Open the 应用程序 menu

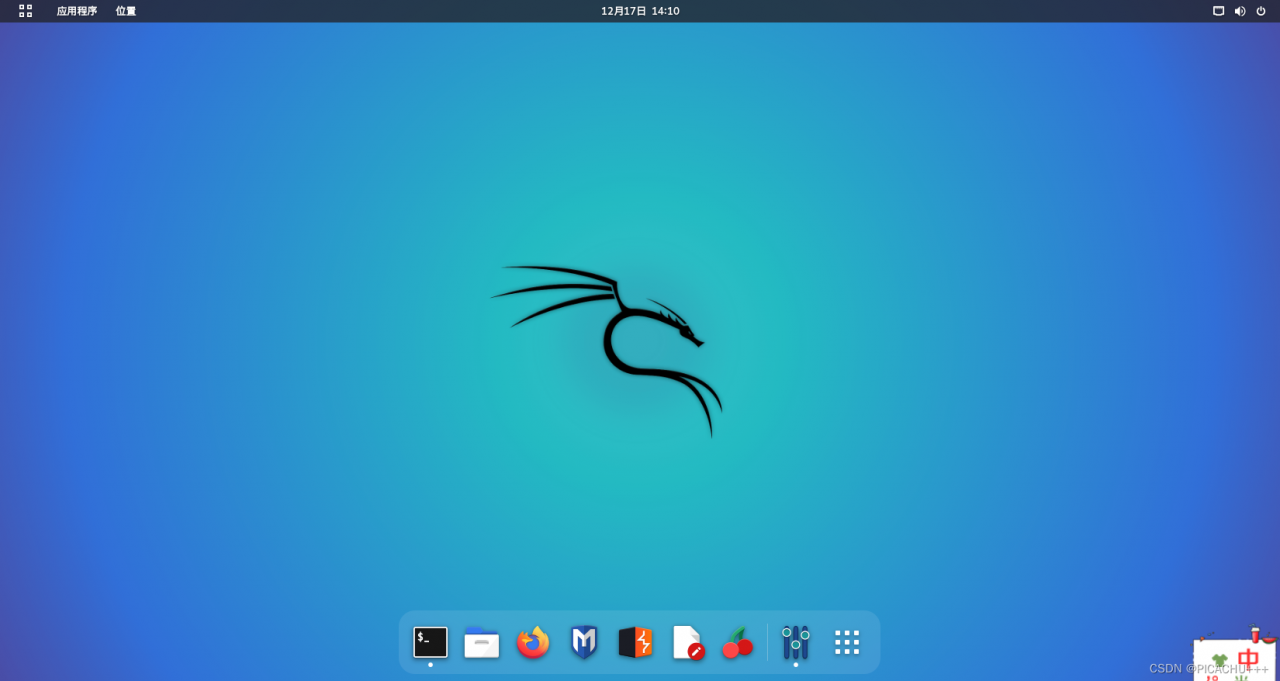click(x=75, y=11)
